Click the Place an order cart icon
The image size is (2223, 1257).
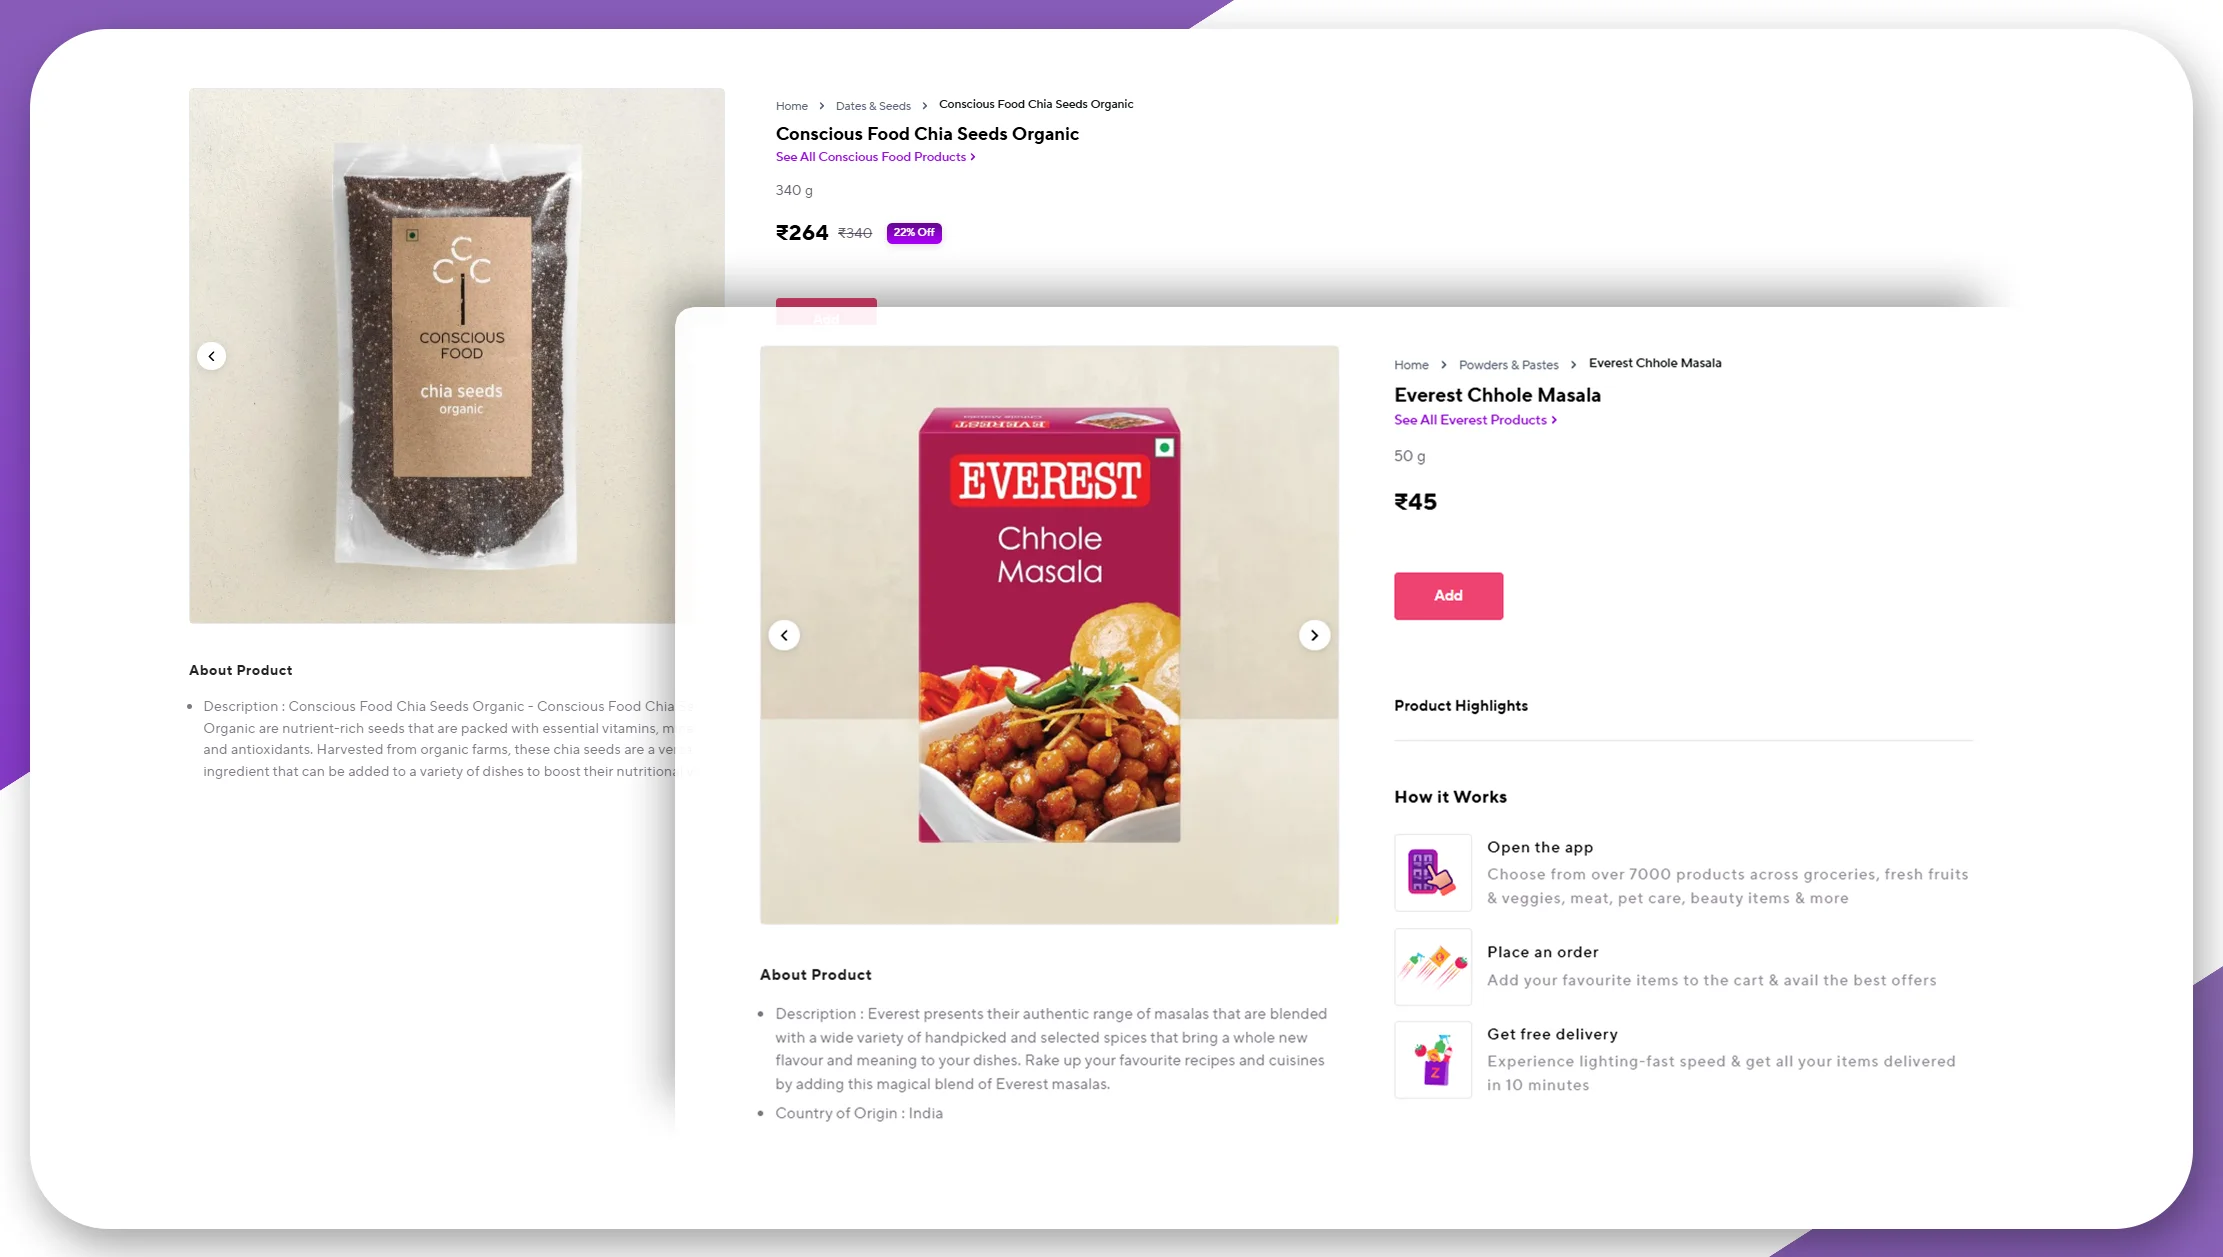1431,965
